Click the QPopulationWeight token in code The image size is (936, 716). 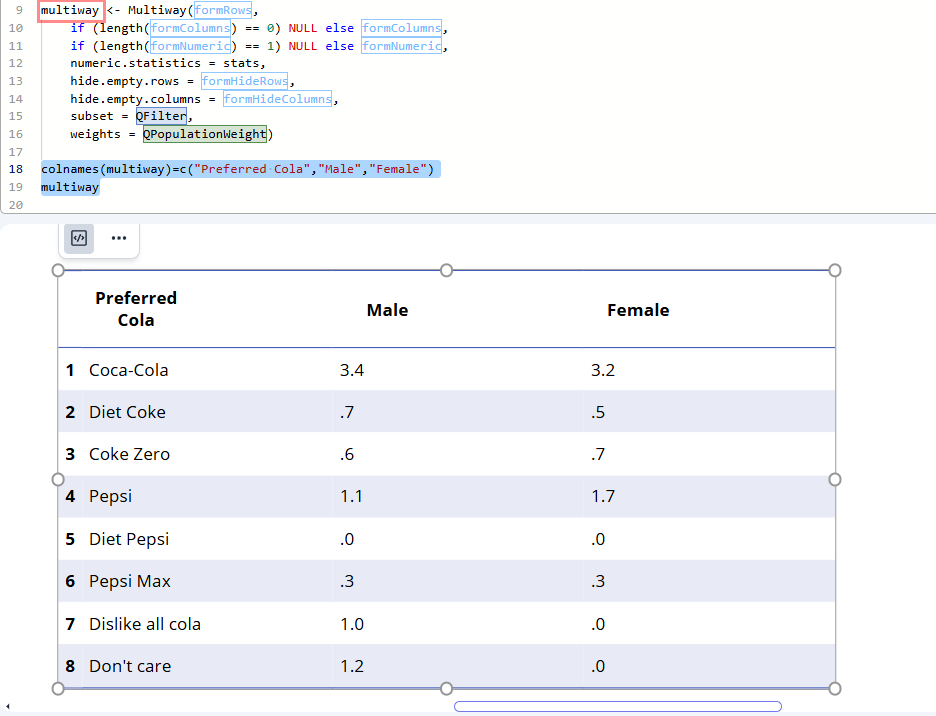[x=205, y=134]
